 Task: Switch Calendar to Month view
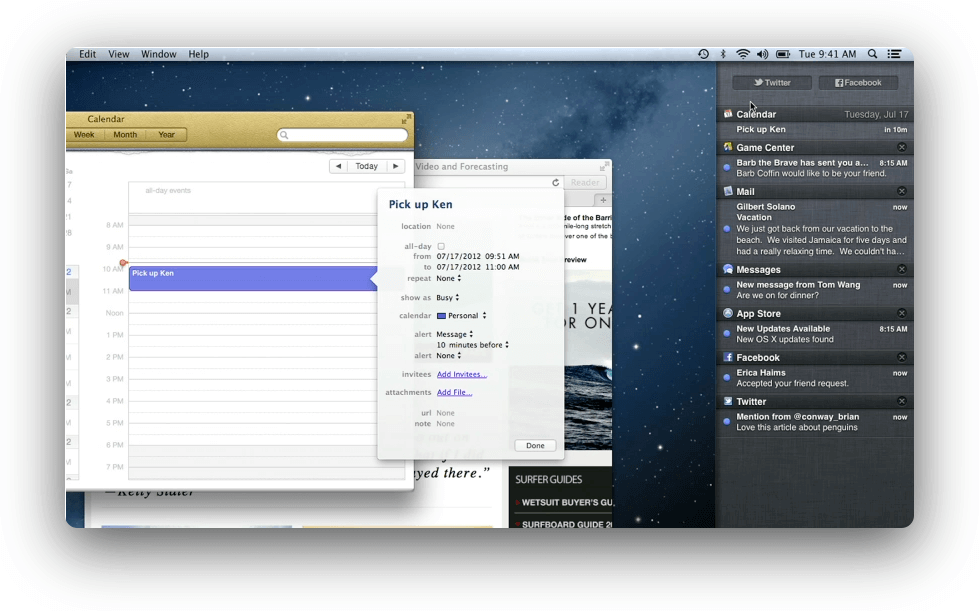tap(125, 135)
